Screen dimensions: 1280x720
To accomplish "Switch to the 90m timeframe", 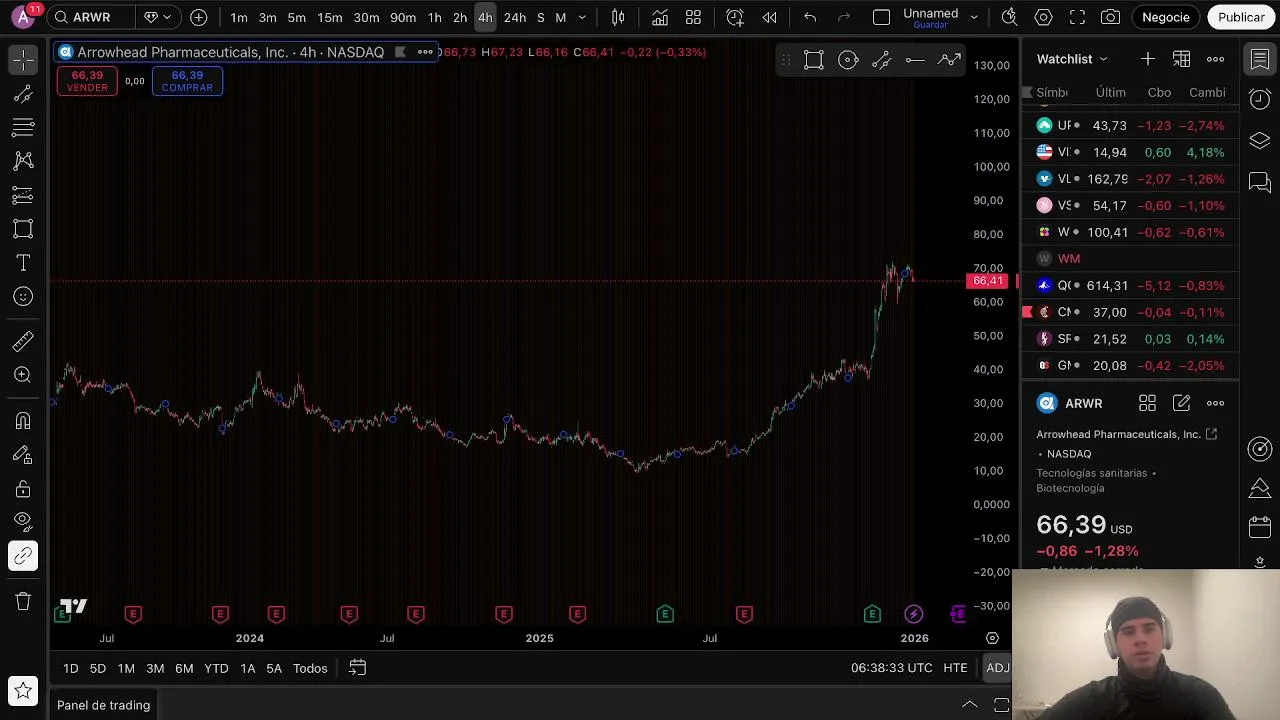I will [403, 17].
